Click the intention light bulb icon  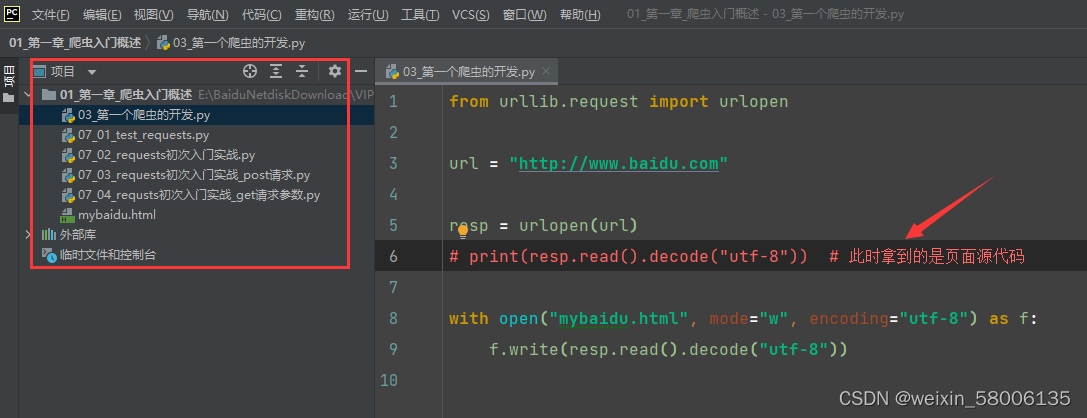tap(463, 232)
